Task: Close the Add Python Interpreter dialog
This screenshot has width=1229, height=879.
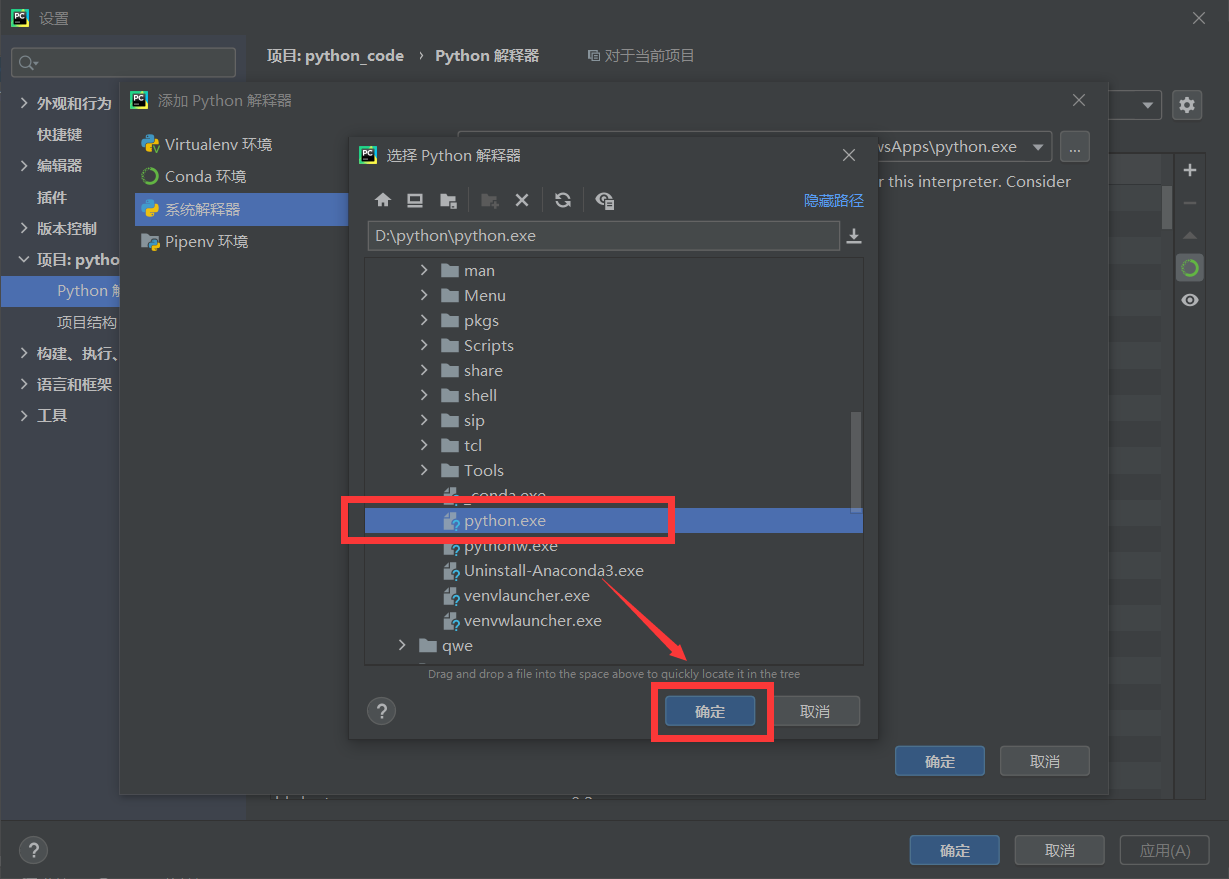Action: (x=1079, y=100)
